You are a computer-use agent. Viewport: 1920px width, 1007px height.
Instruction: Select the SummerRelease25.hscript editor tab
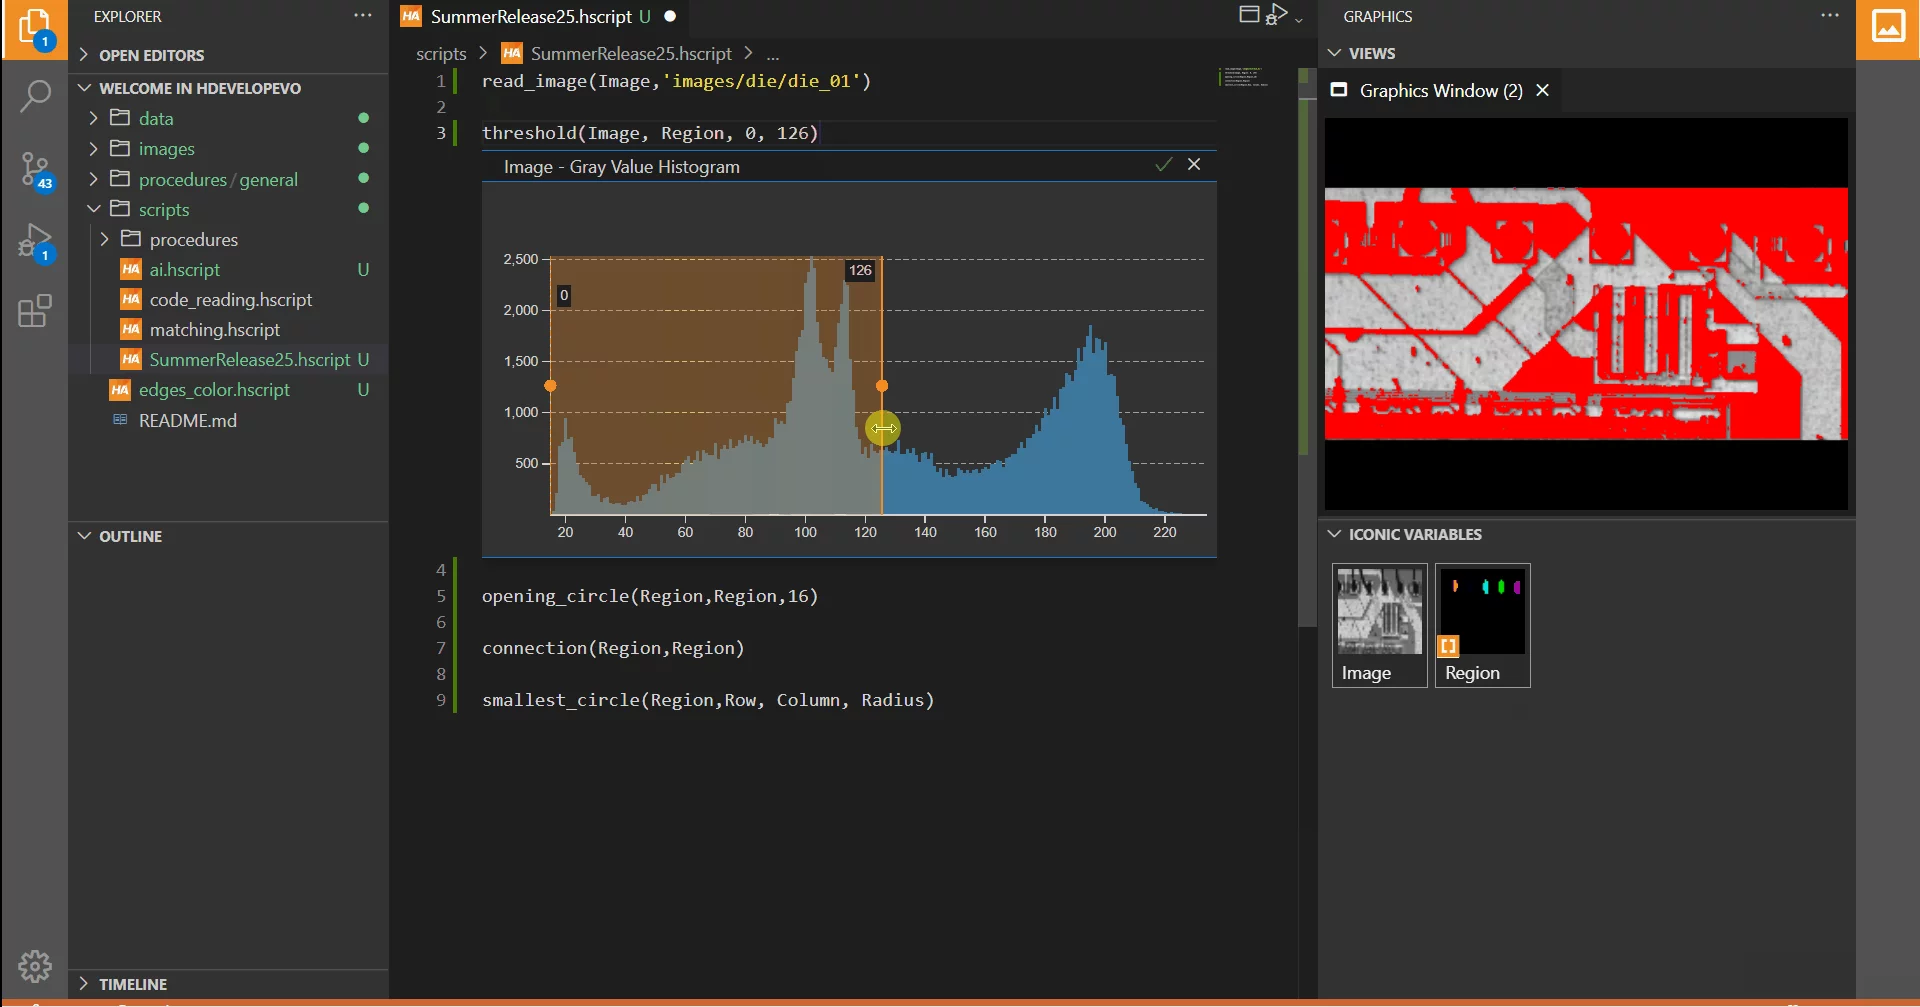[x=530, y=17]
